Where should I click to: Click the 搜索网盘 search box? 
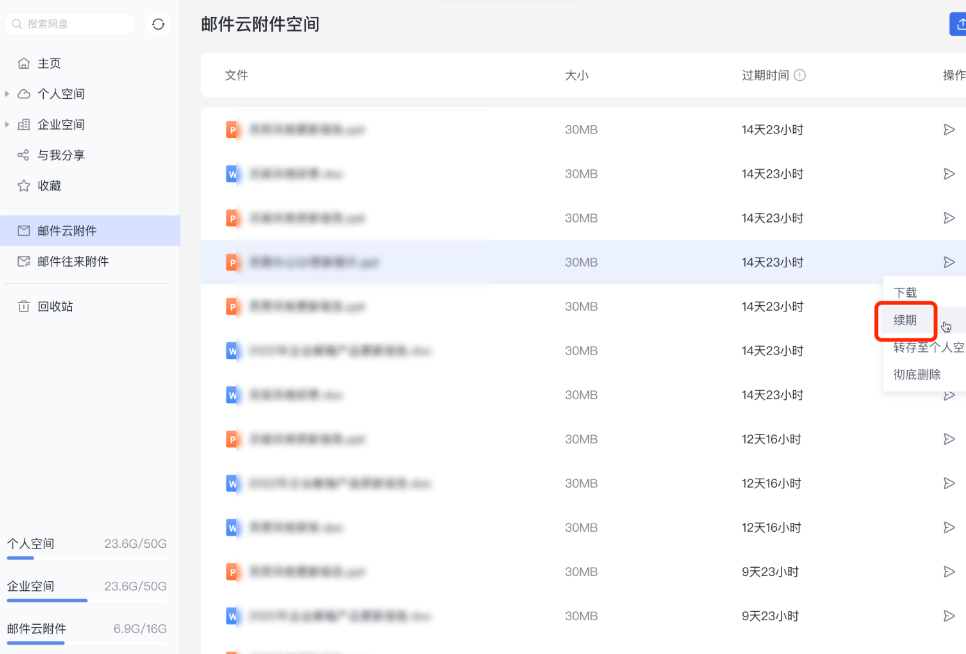[70, 24]
